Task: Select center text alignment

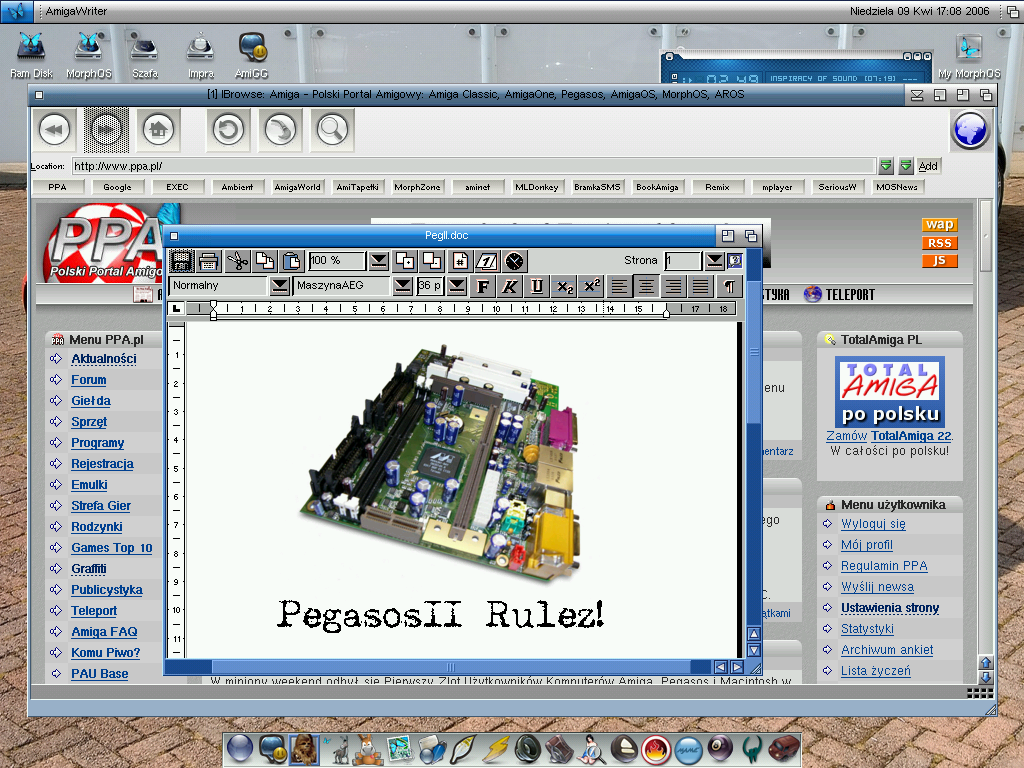Action: pyautogui.click(x=646, y=286)
